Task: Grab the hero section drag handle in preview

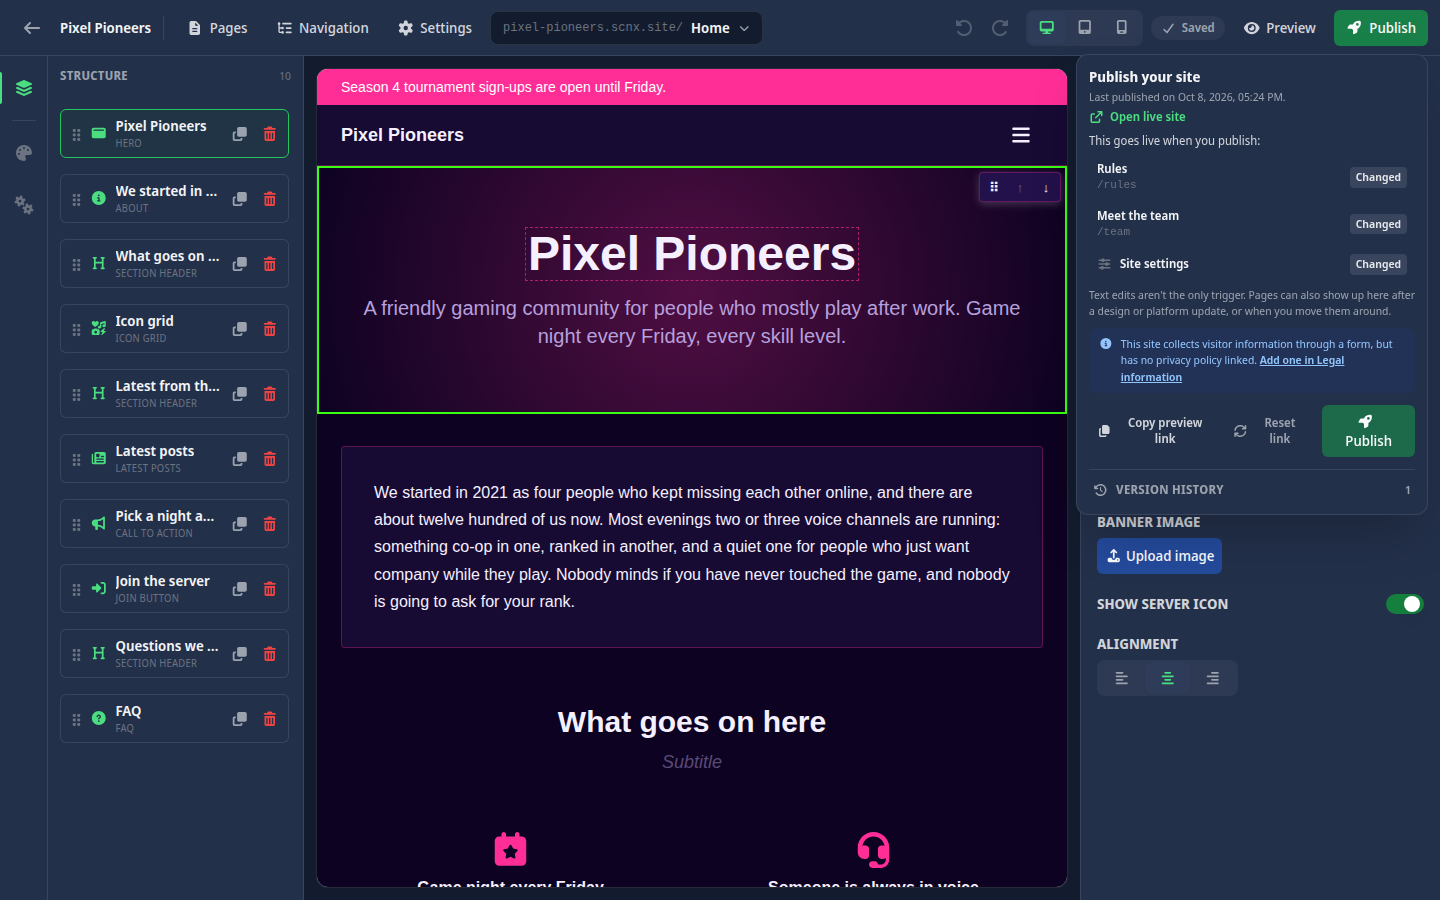Action: click(994, 187)
